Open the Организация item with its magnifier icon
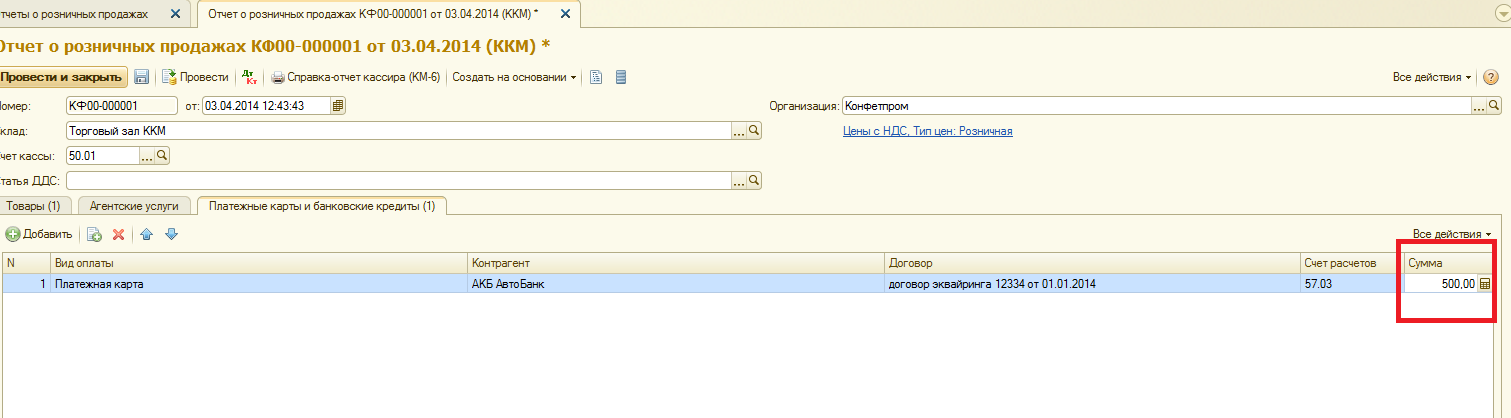 tap(1494, 105)
